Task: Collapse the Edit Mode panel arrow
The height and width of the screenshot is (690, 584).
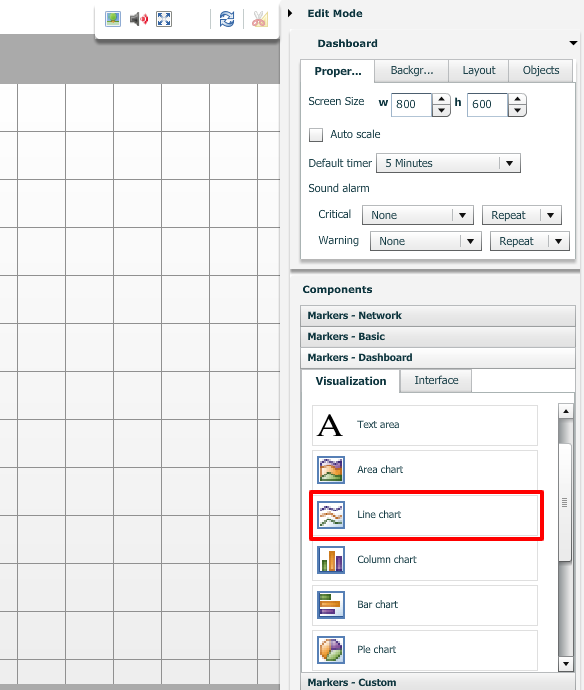Action: 290,13
